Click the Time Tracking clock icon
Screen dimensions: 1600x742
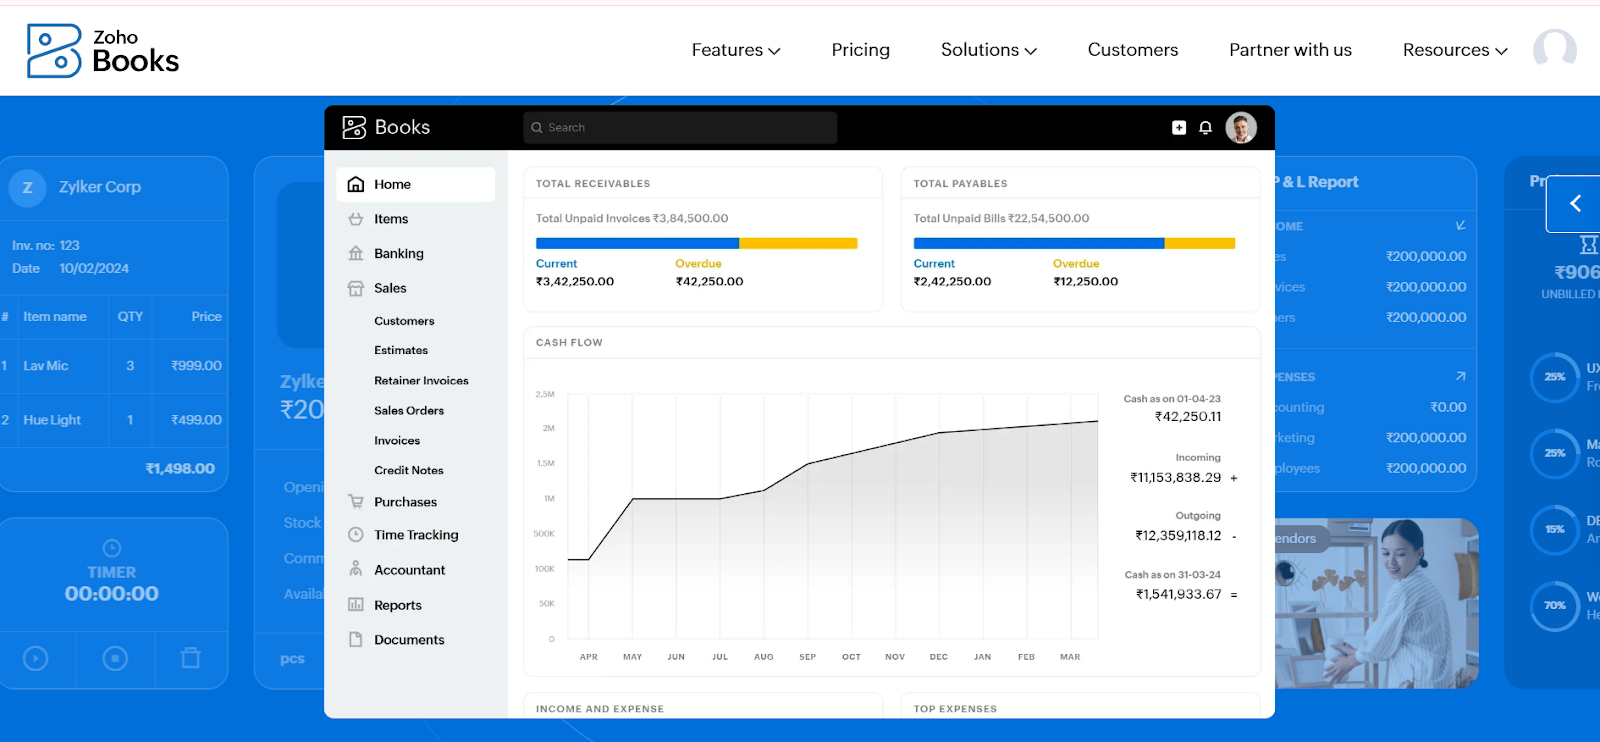pyautogui.click(x=355, y=535)
